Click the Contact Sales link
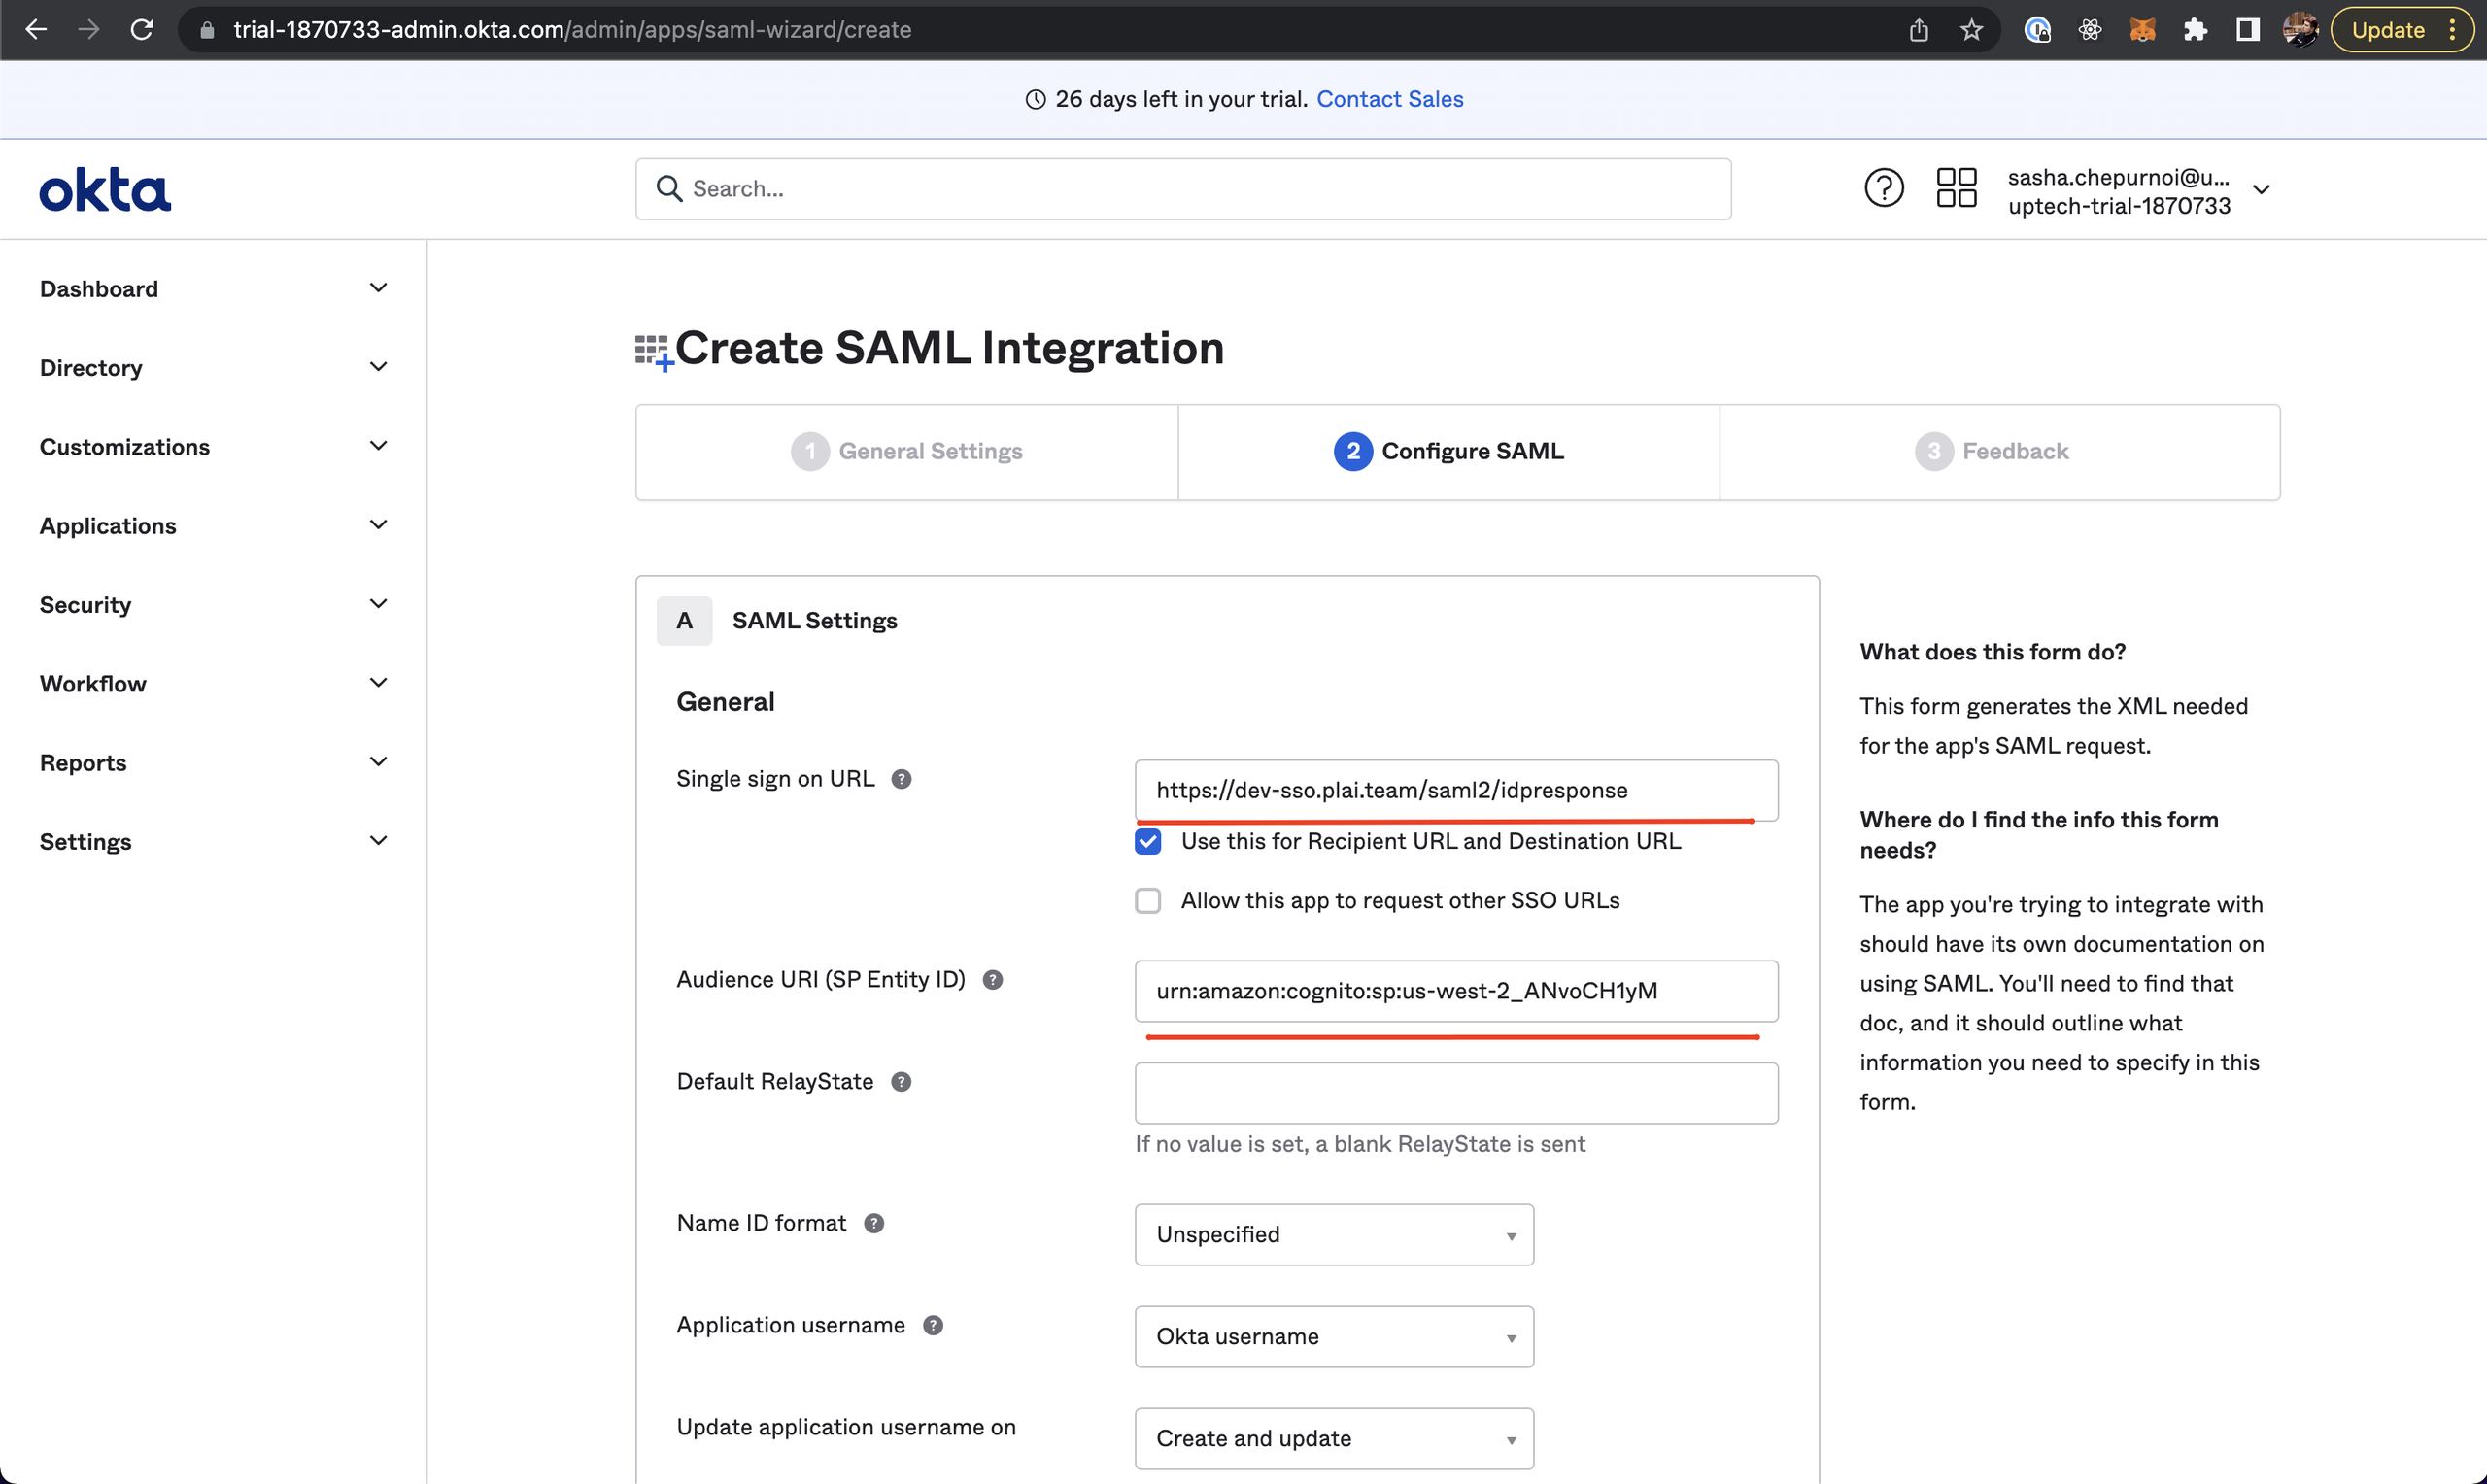Screen dimensions: 2487x1484 (1389, 99)
